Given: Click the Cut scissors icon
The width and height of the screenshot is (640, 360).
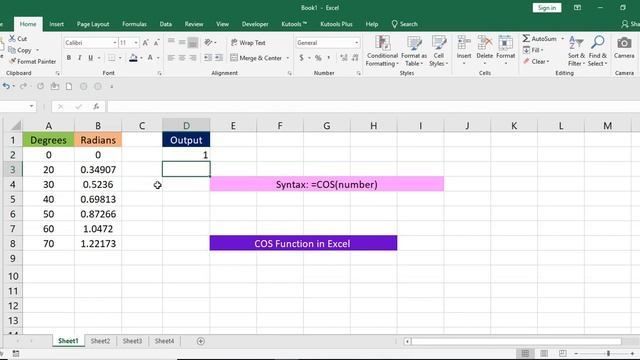Looking at the screenshot, I should point(12,38).
